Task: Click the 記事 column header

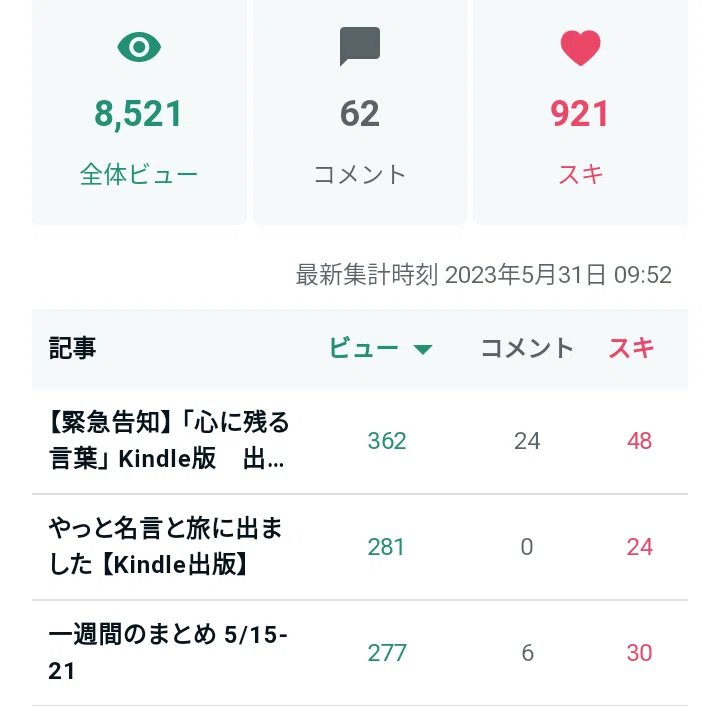Action: [x=72, y=348]
